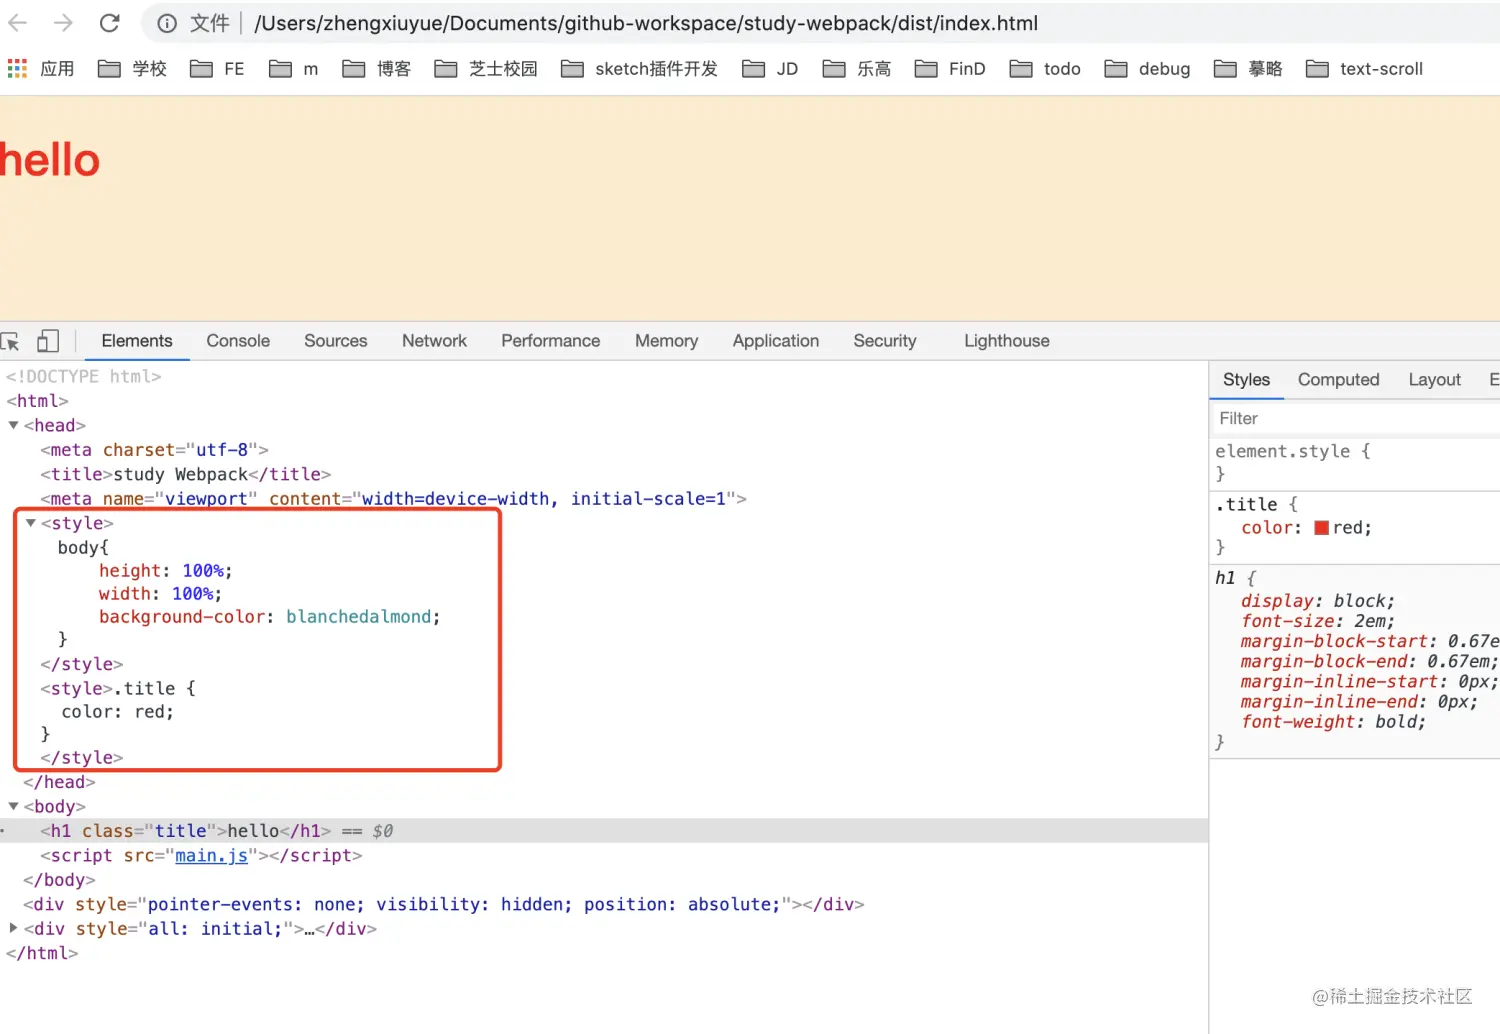This screenshot has width=1500, height=1034.
Task: Open the apps grid icon in bookmarks bar
Action: click(17, 68)
